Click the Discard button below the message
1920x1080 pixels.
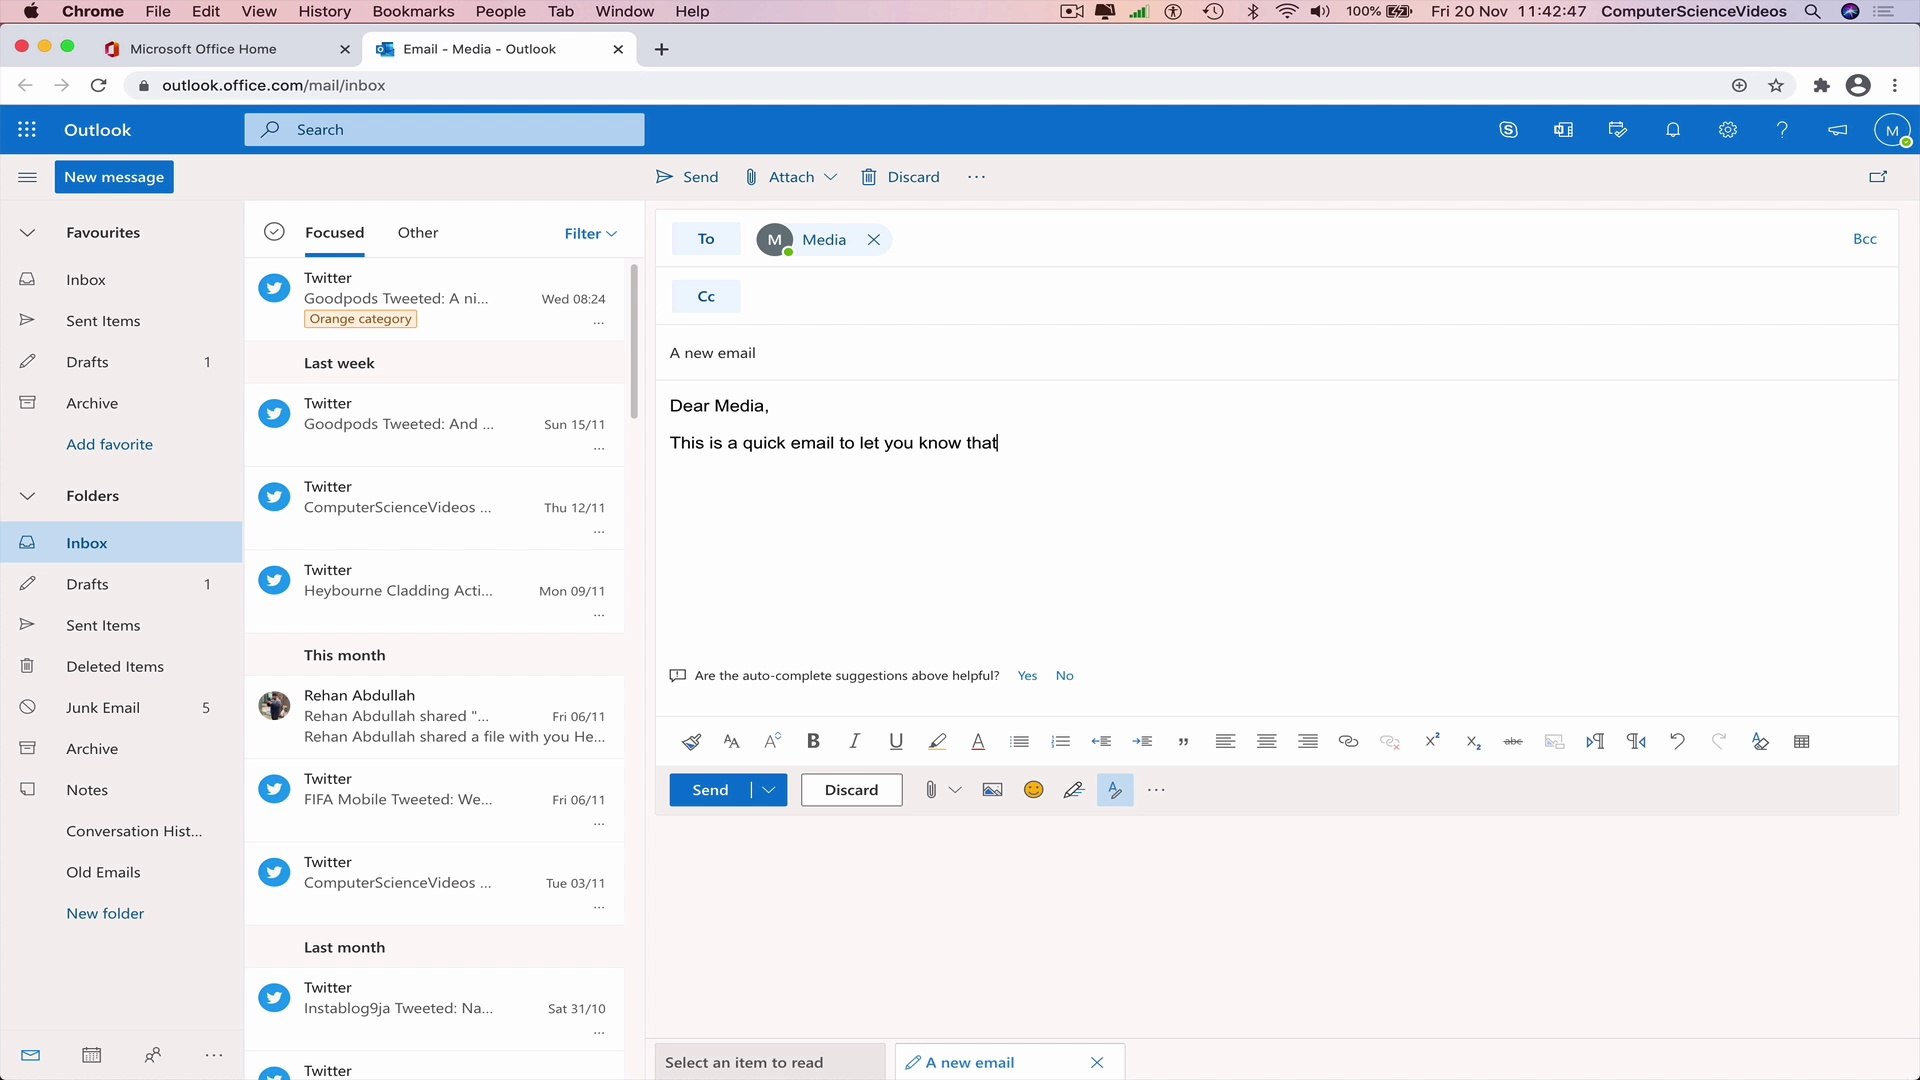click(851, 790)
